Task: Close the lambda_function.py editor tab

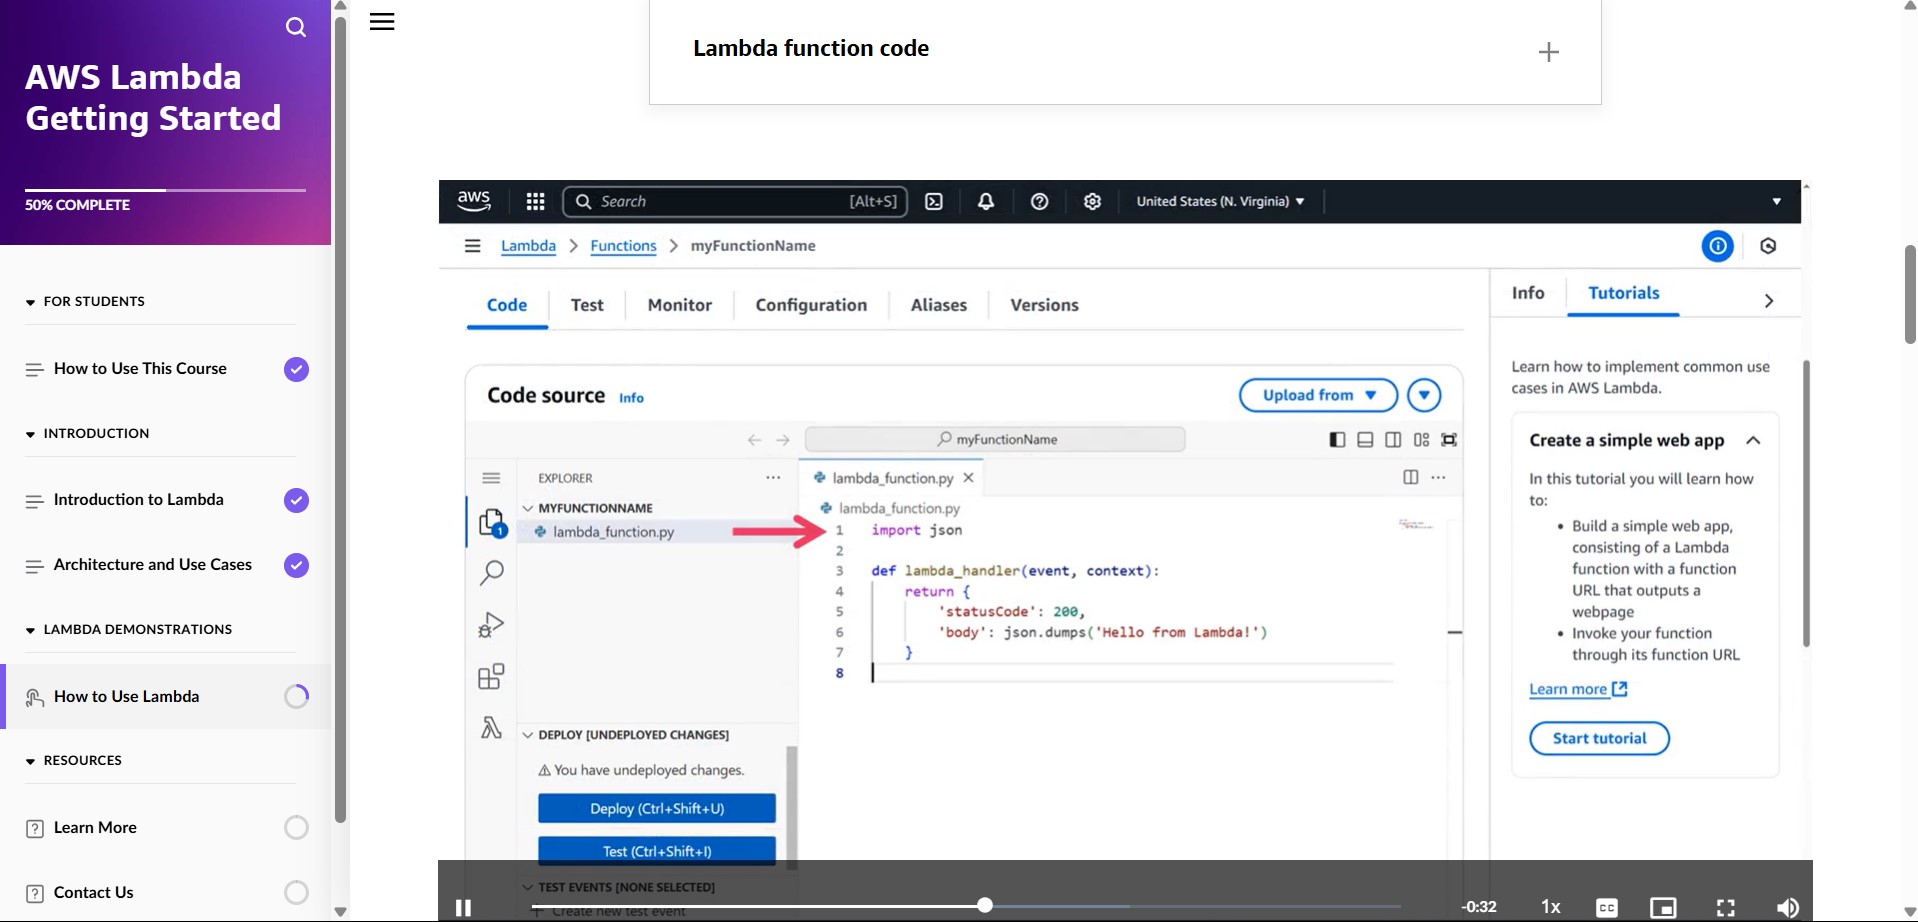Action: click(968, 478)
